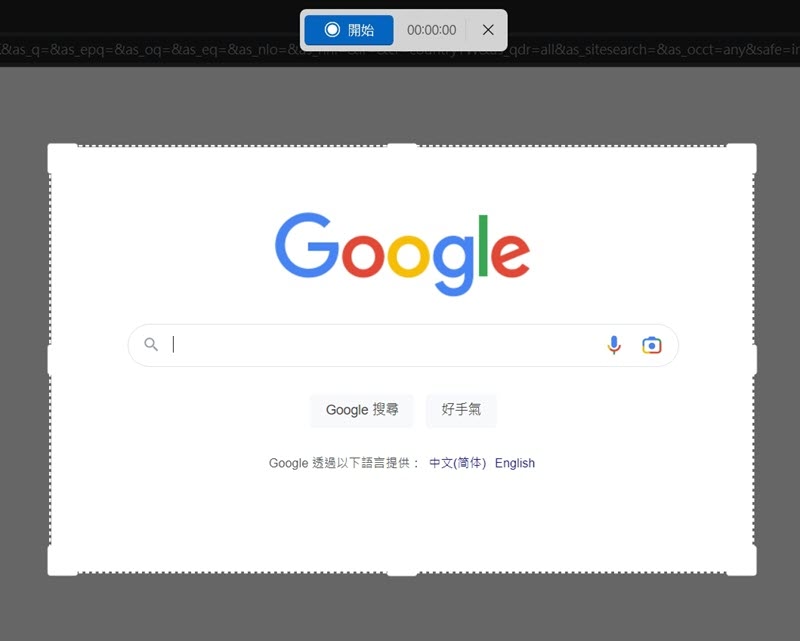Click the 00:00:00 recording timer
800x641 pixels.
[x=431, y=30]
